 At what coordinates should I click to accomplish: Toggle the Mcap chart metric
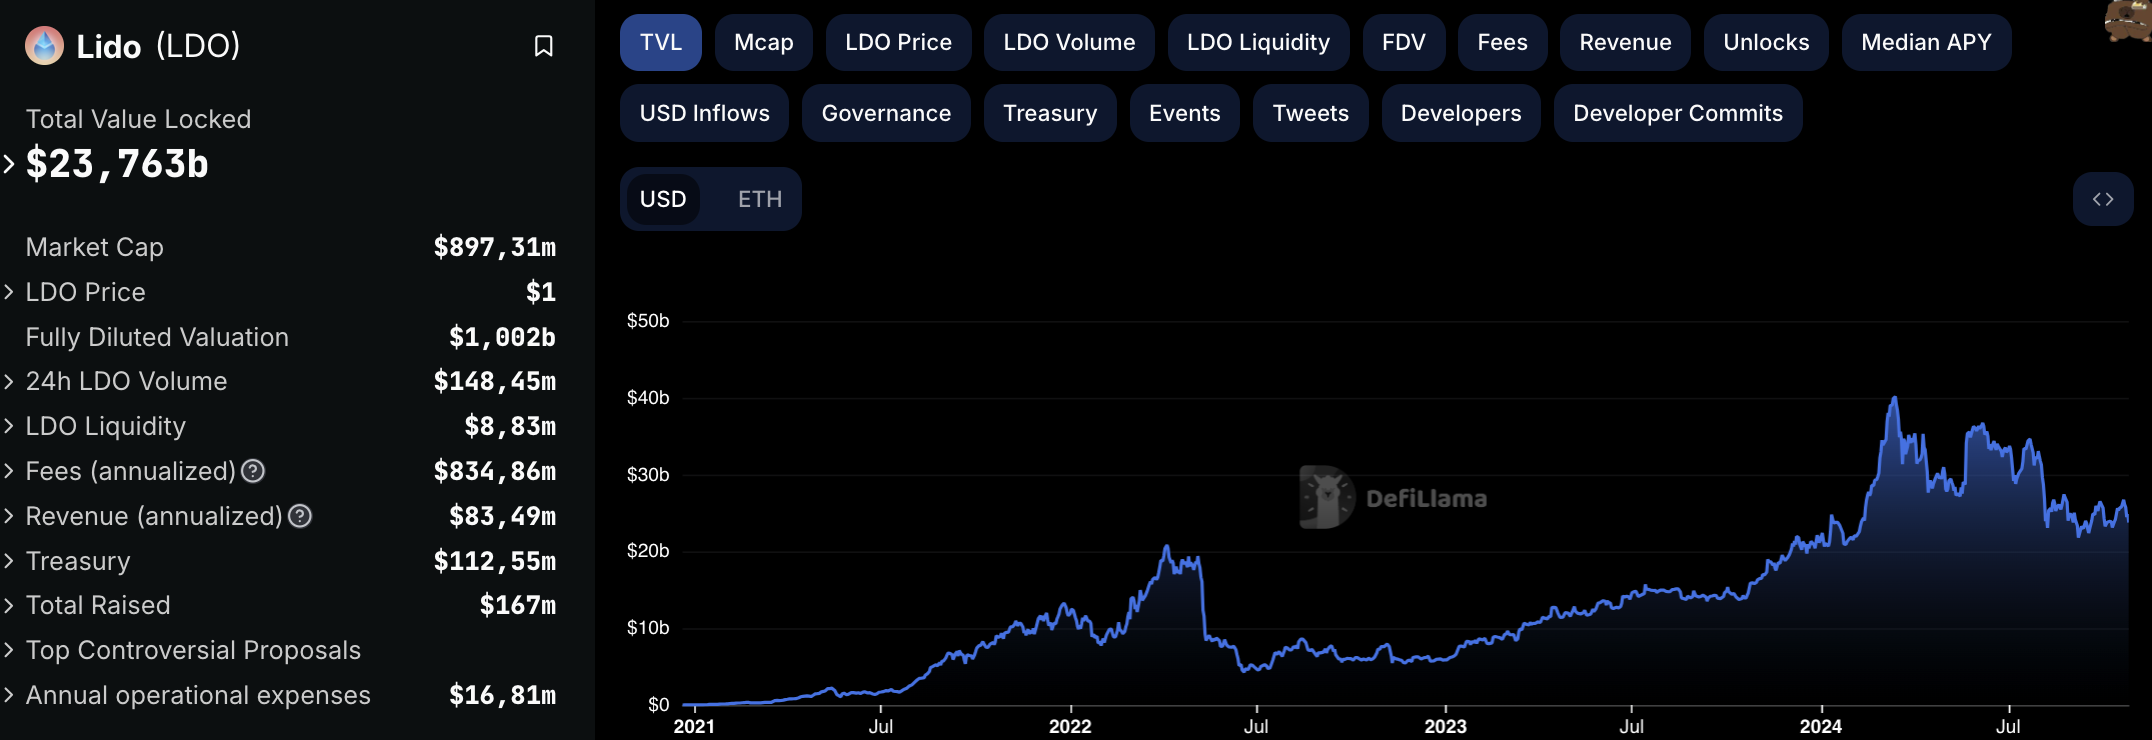(764, 42)
